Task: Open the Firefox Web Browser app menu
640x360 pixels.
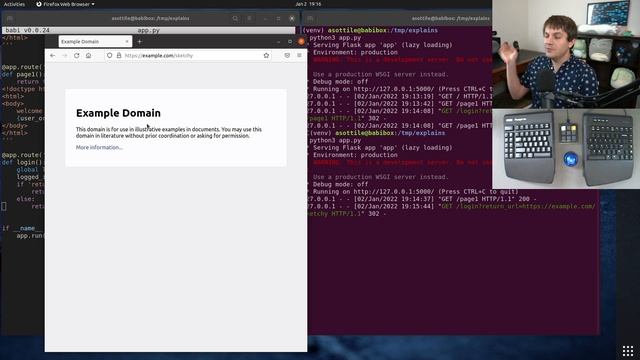Action: tap(65, 4)
